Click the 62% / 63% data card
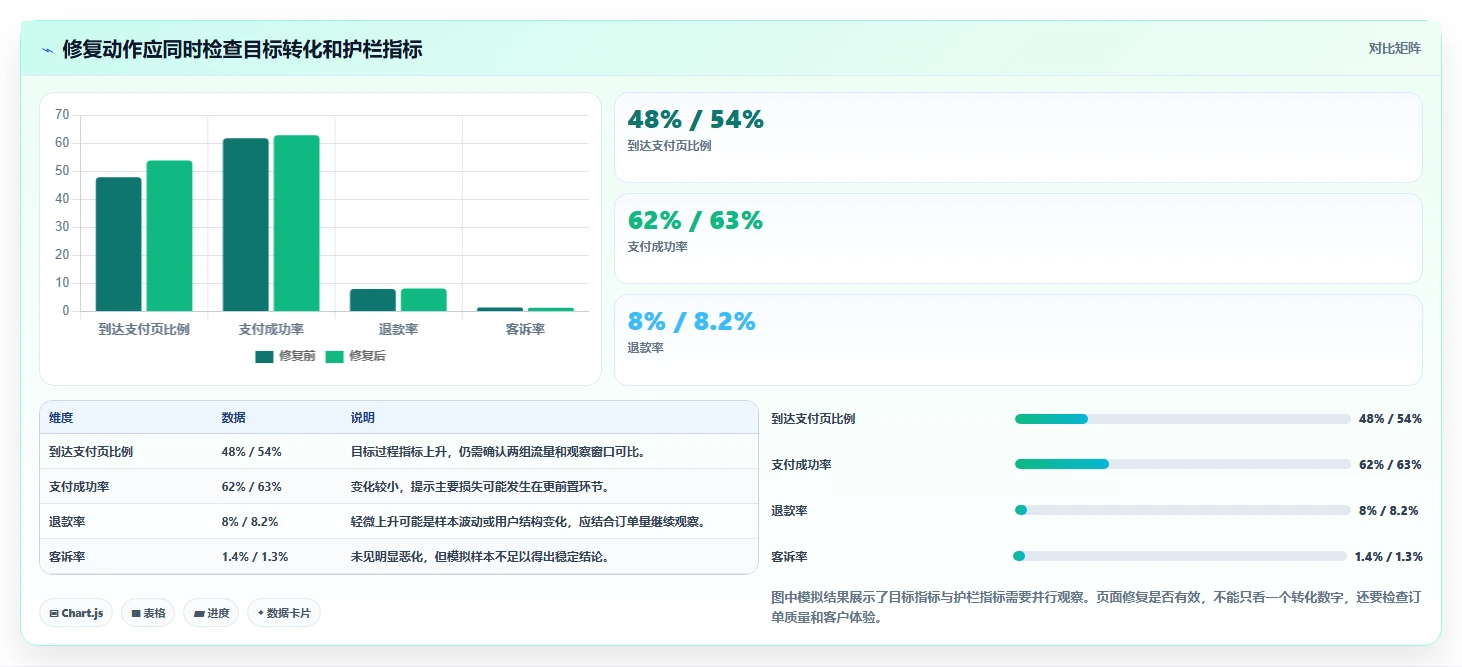 (1018, 238)
